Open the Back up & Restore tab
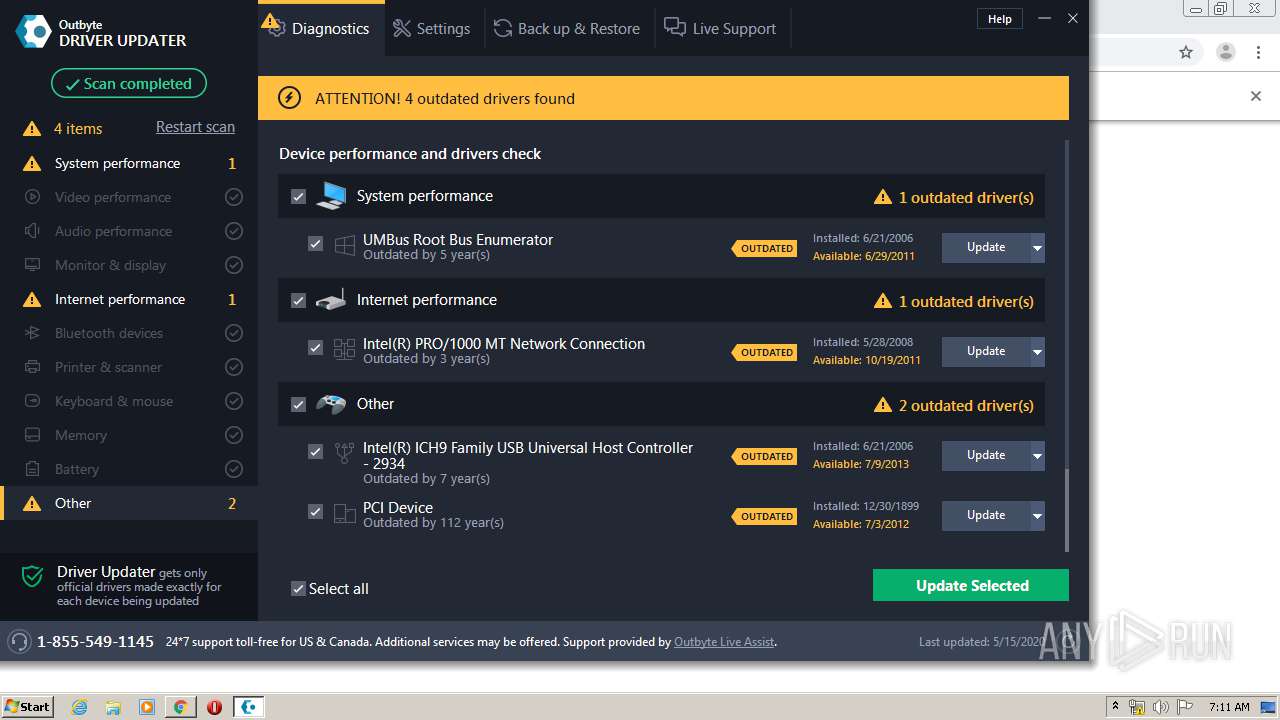 (x=567, y=29)
